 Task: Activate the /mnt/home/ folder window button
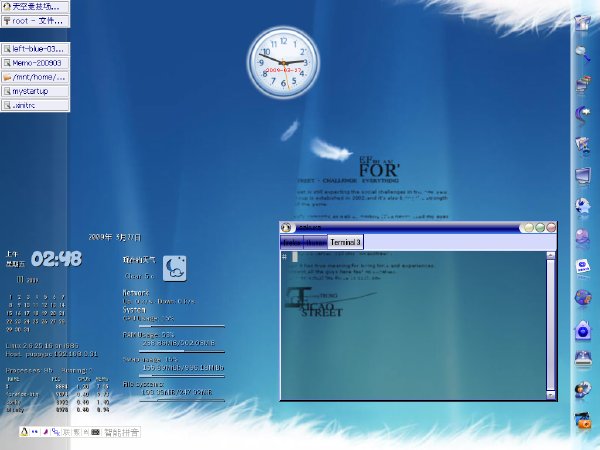pyautogui.click(x=35, y=76)
